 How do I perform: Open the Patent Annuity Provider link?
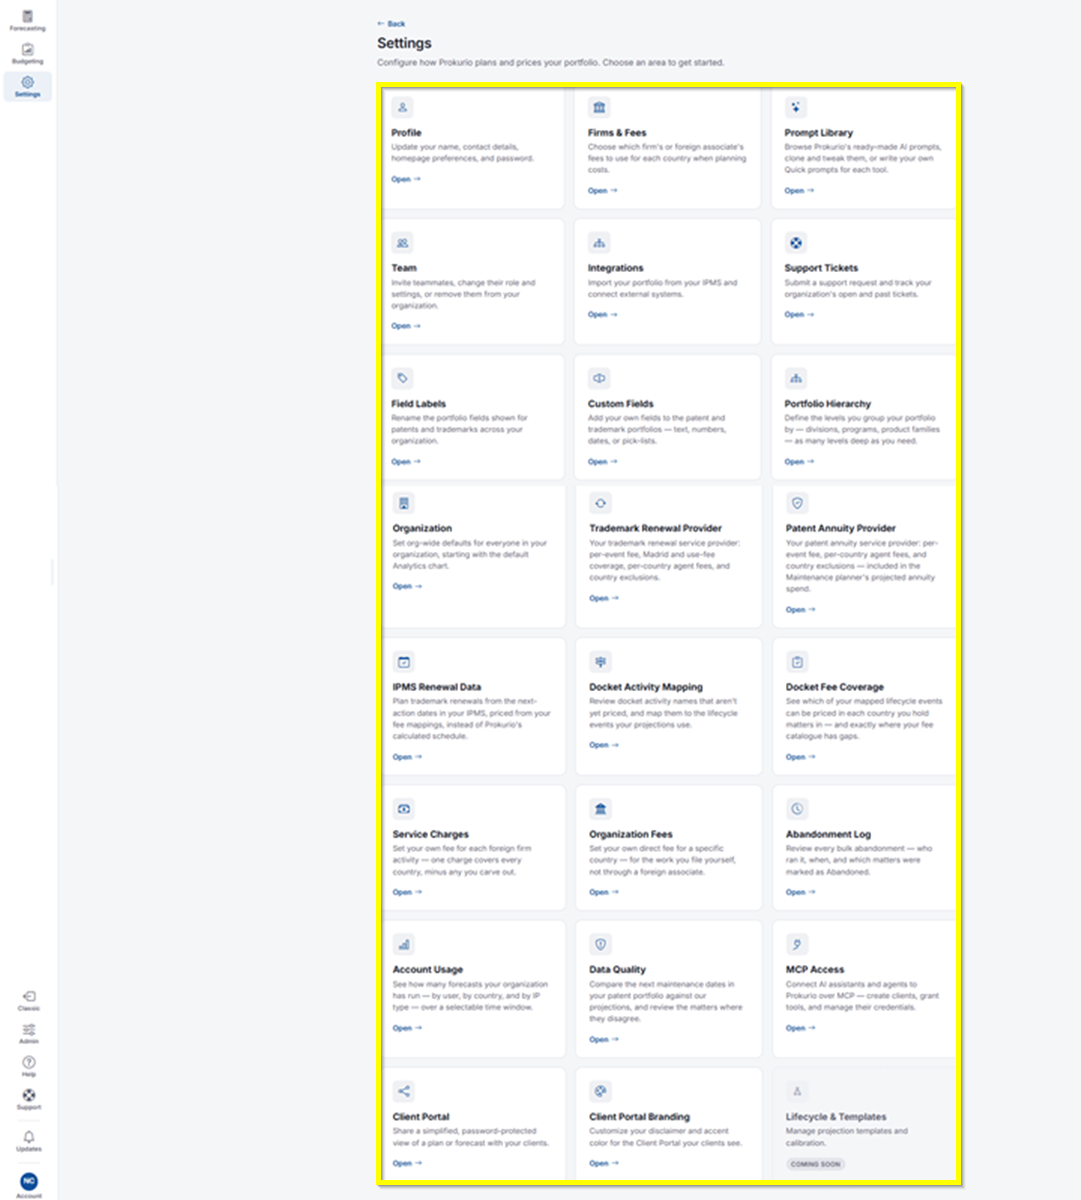tap(801, 609)
